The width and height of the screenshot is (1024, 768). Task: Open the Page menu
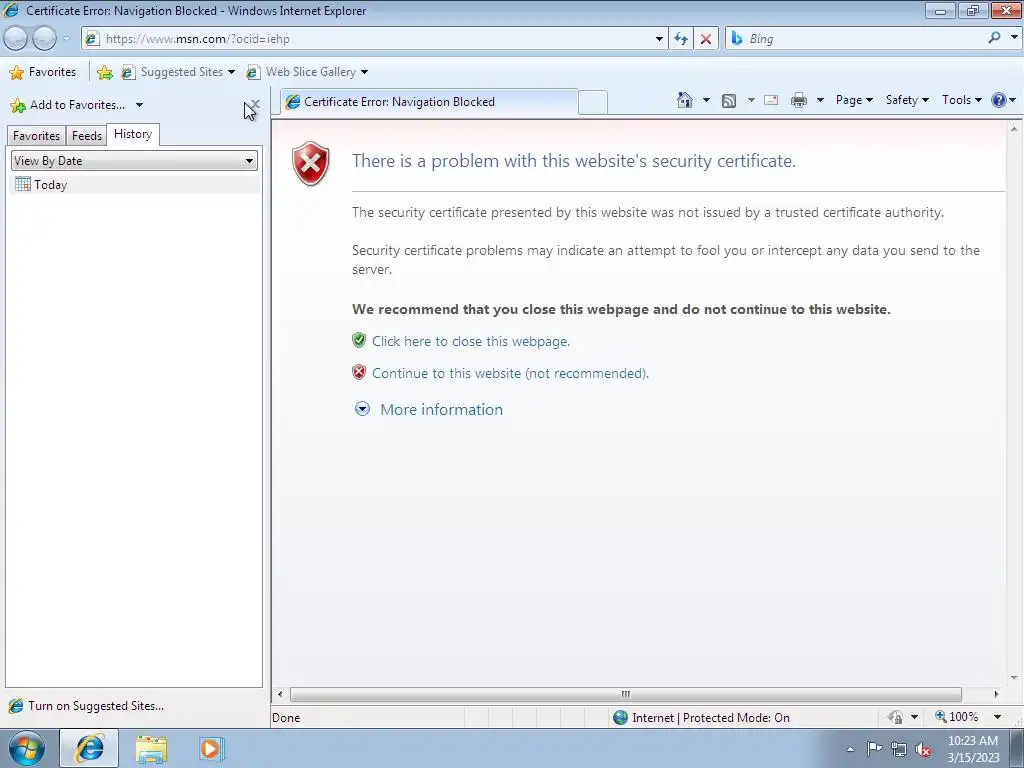[x=854, y=100]
